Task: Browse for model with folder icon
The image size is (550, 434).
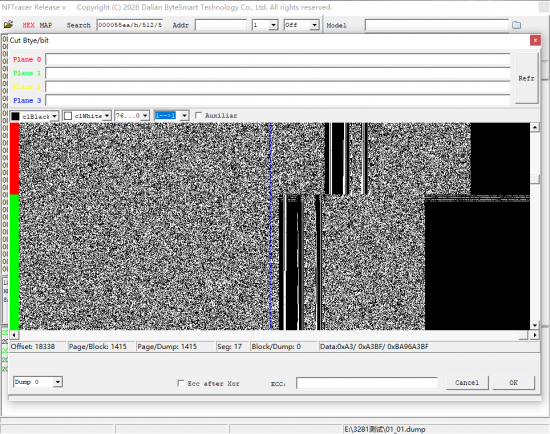Action: [516, 25]
